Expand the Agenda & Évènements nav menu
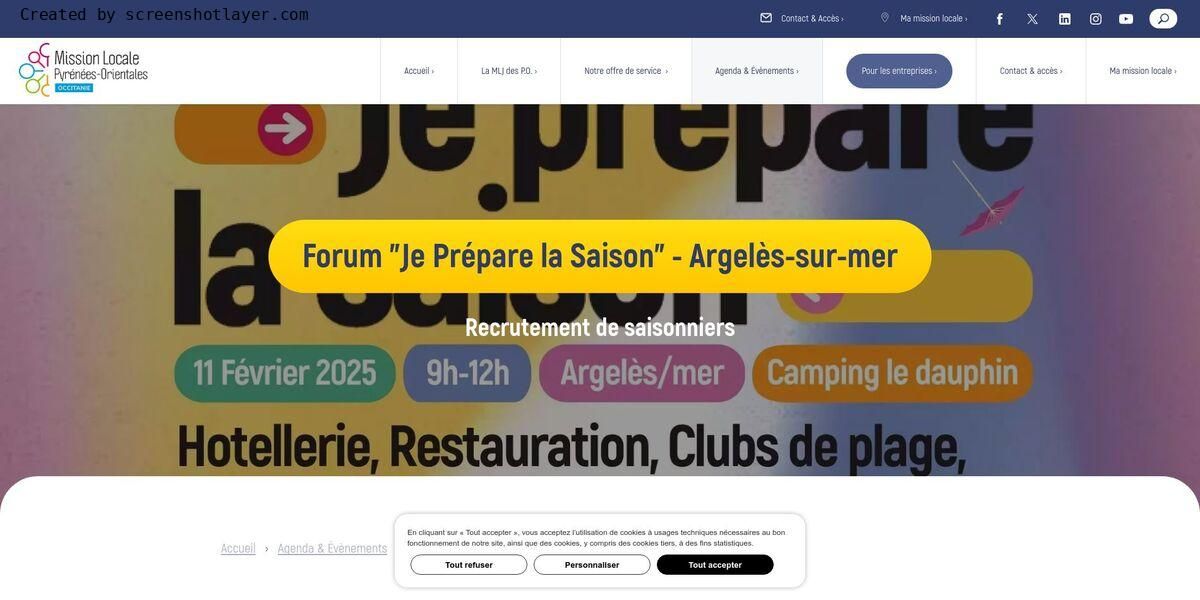 757,71
